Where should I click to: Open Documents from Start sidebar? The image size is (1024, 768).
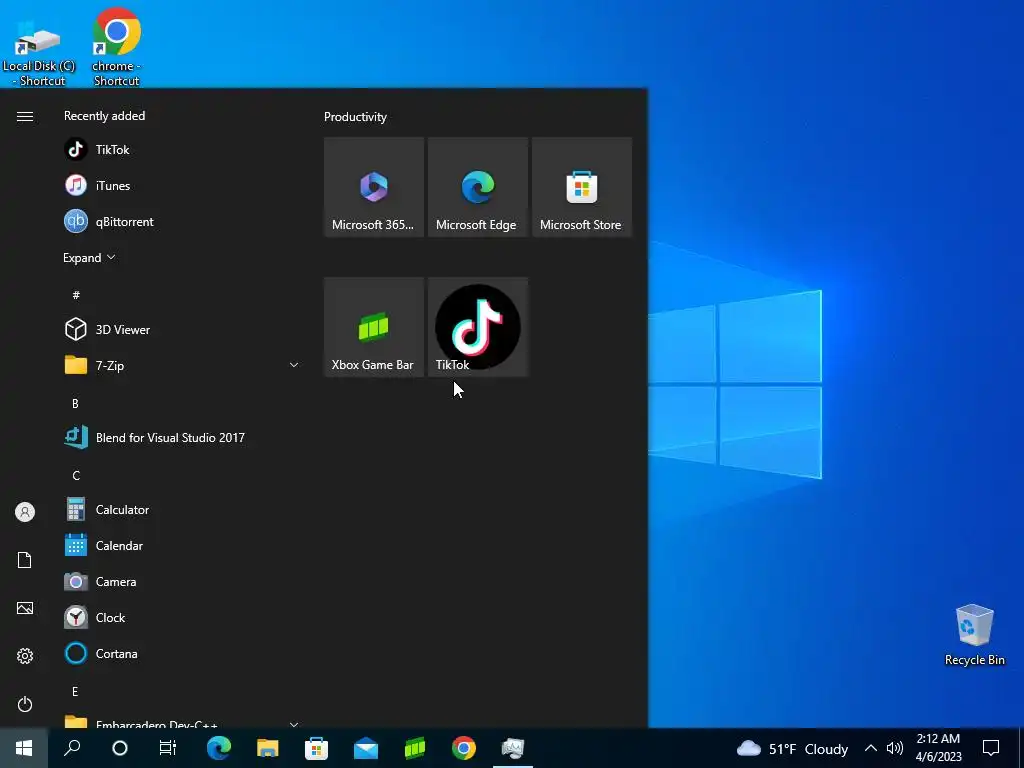coord(25,560)
